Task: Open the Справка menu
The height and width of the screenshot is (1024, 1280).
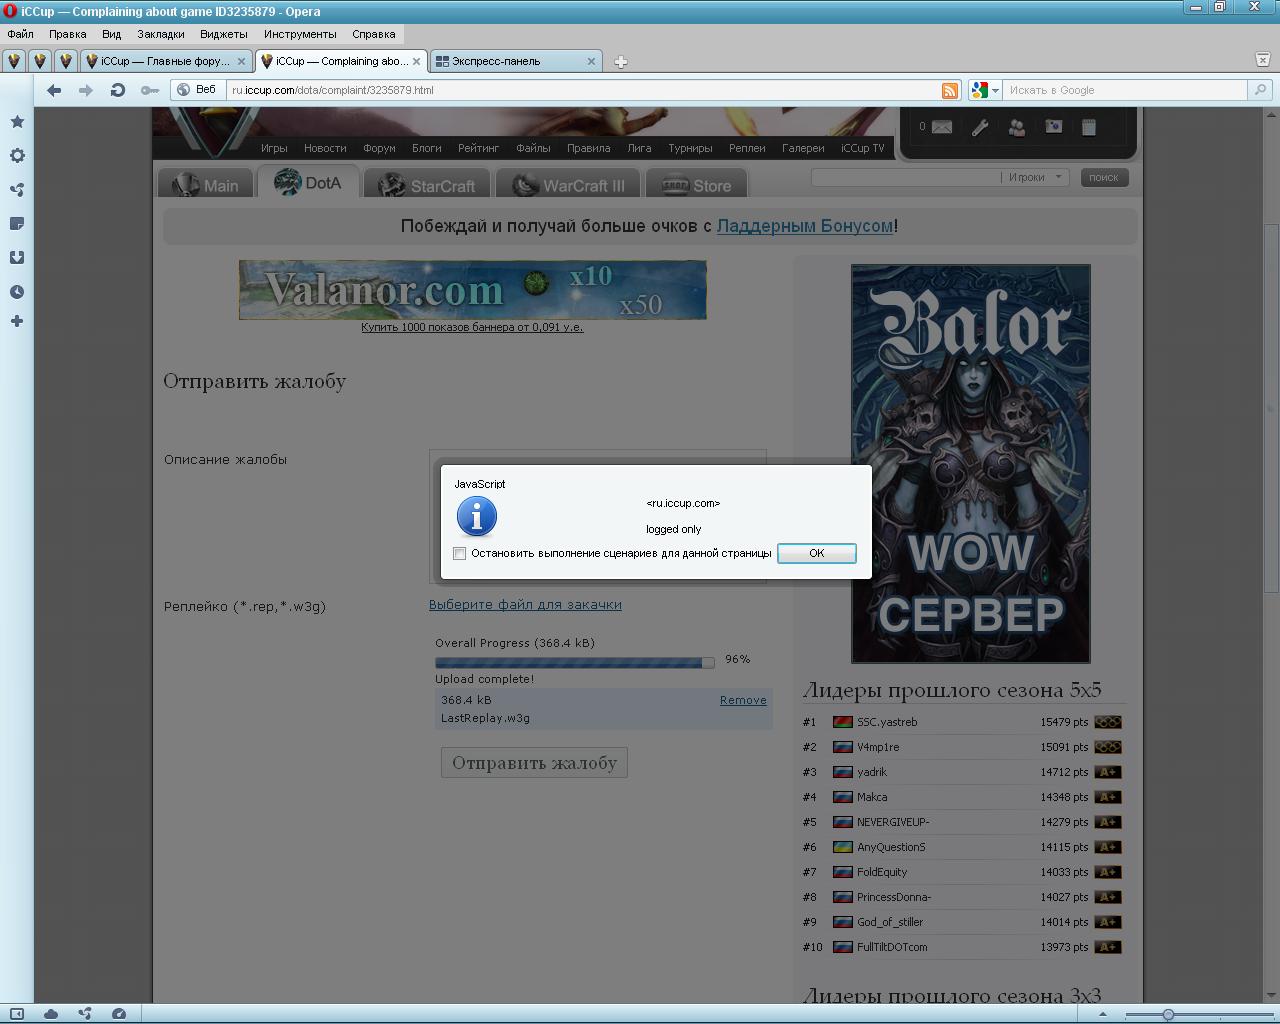Action: click(374, 34)
